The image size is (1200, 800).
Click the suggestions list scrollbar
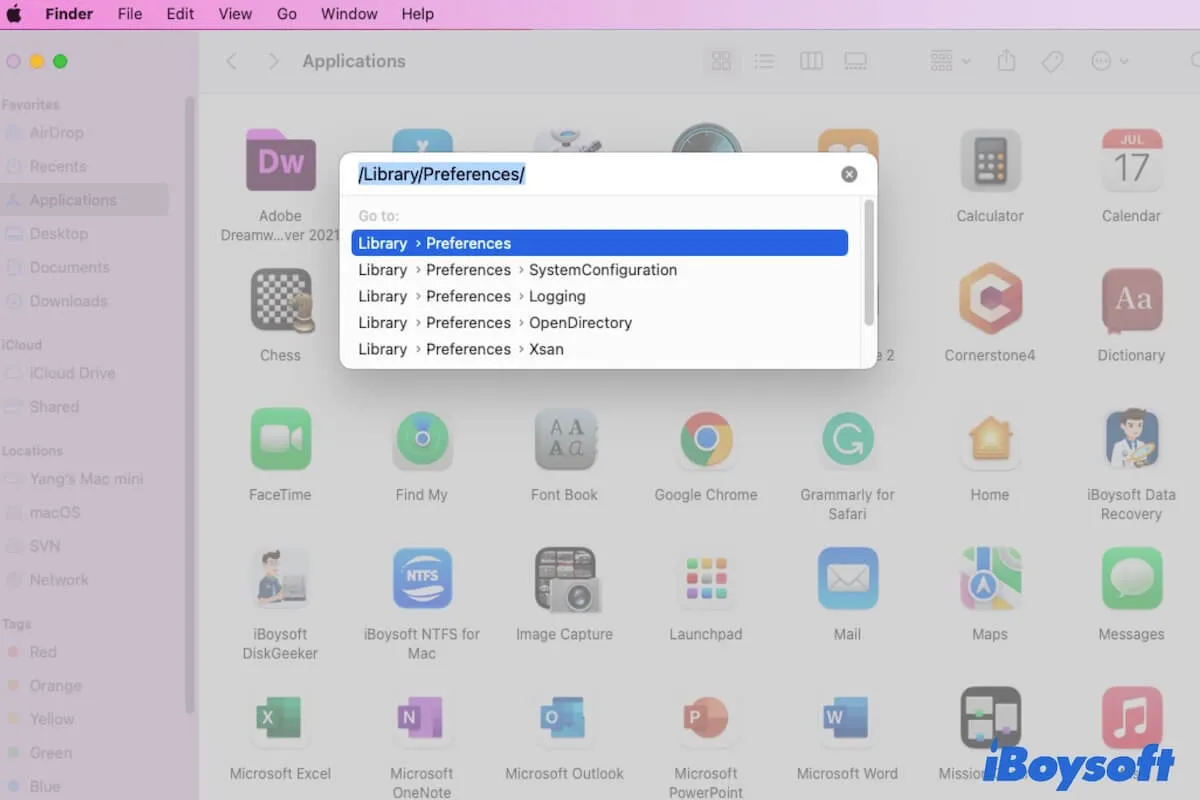(x=869, y=262)
